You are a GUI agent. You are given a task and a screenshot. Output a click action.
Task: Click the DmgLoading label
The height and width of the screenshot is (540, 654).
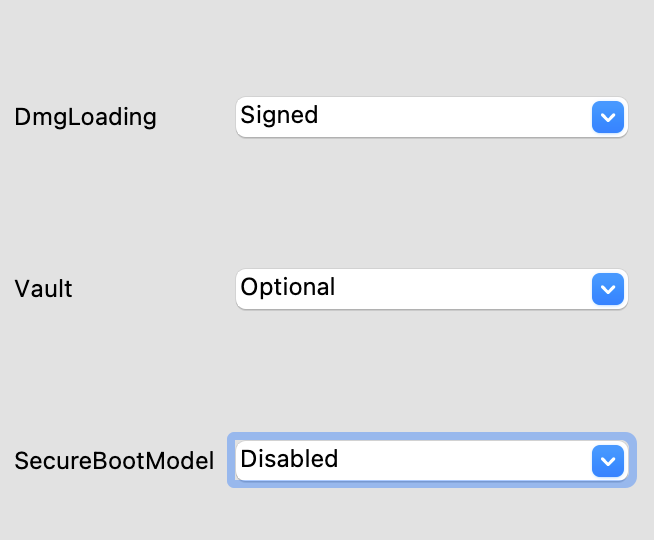85,117
